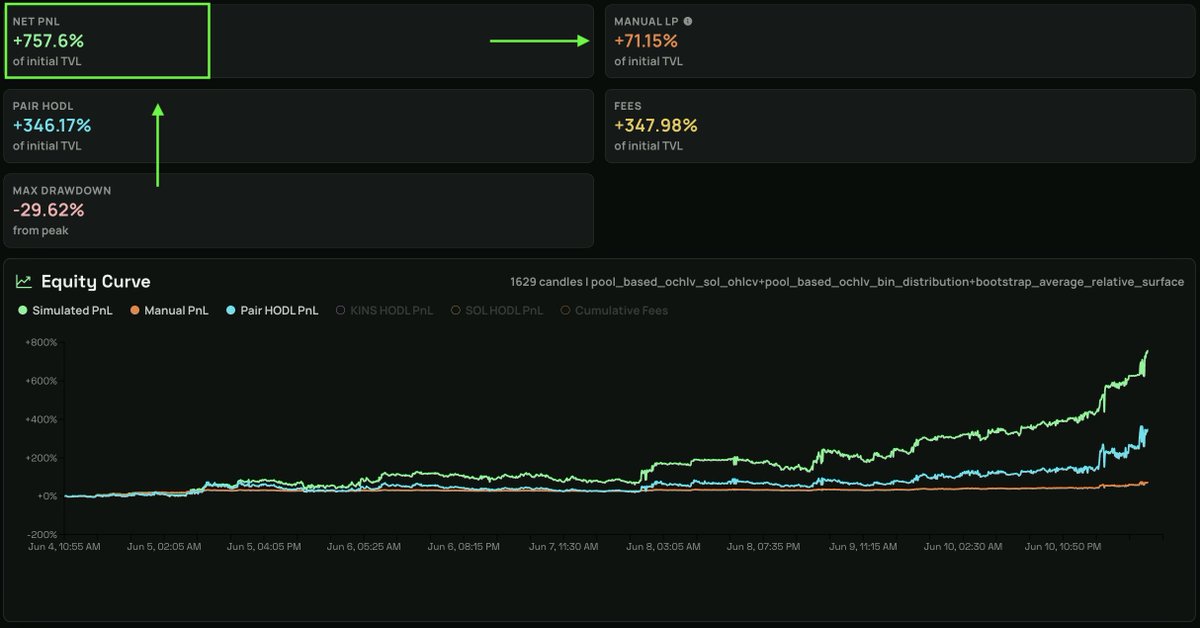Select the Net PnL +757.6% value
Viewport: 1200px width, 628px height.
[x=48, y=41]
